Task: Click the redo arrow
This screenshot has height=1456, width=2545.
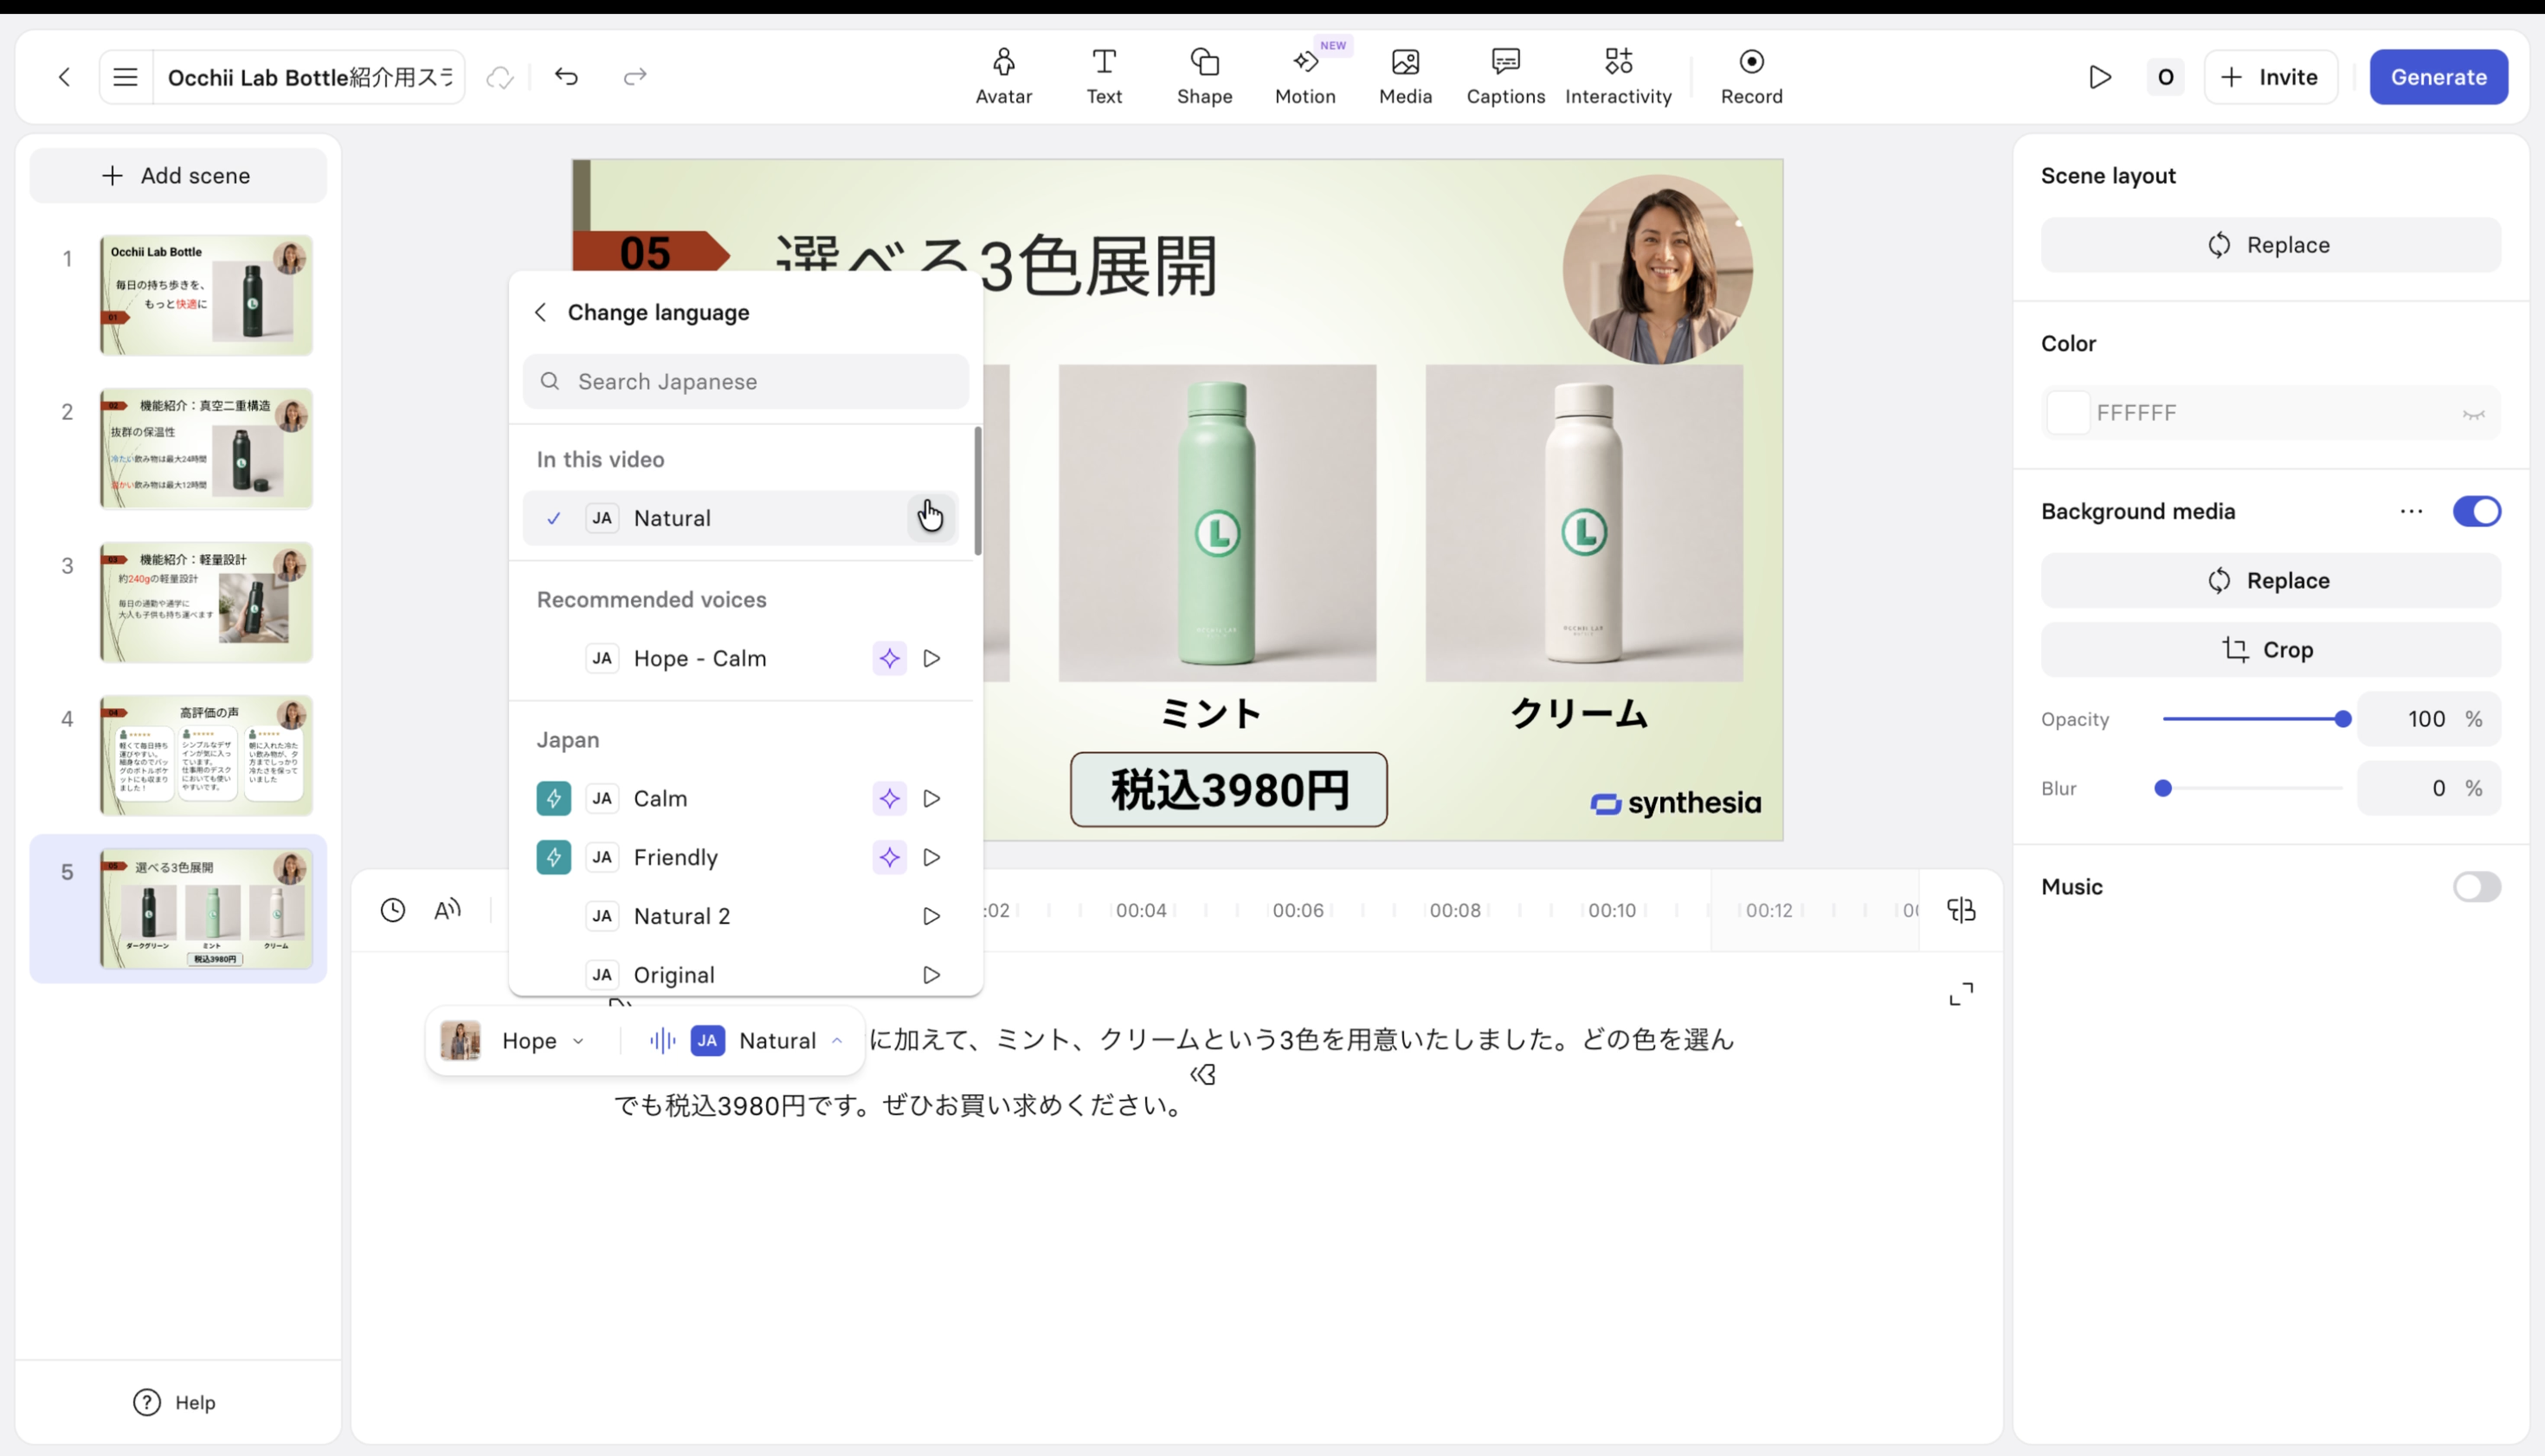Action: point(635,76)
